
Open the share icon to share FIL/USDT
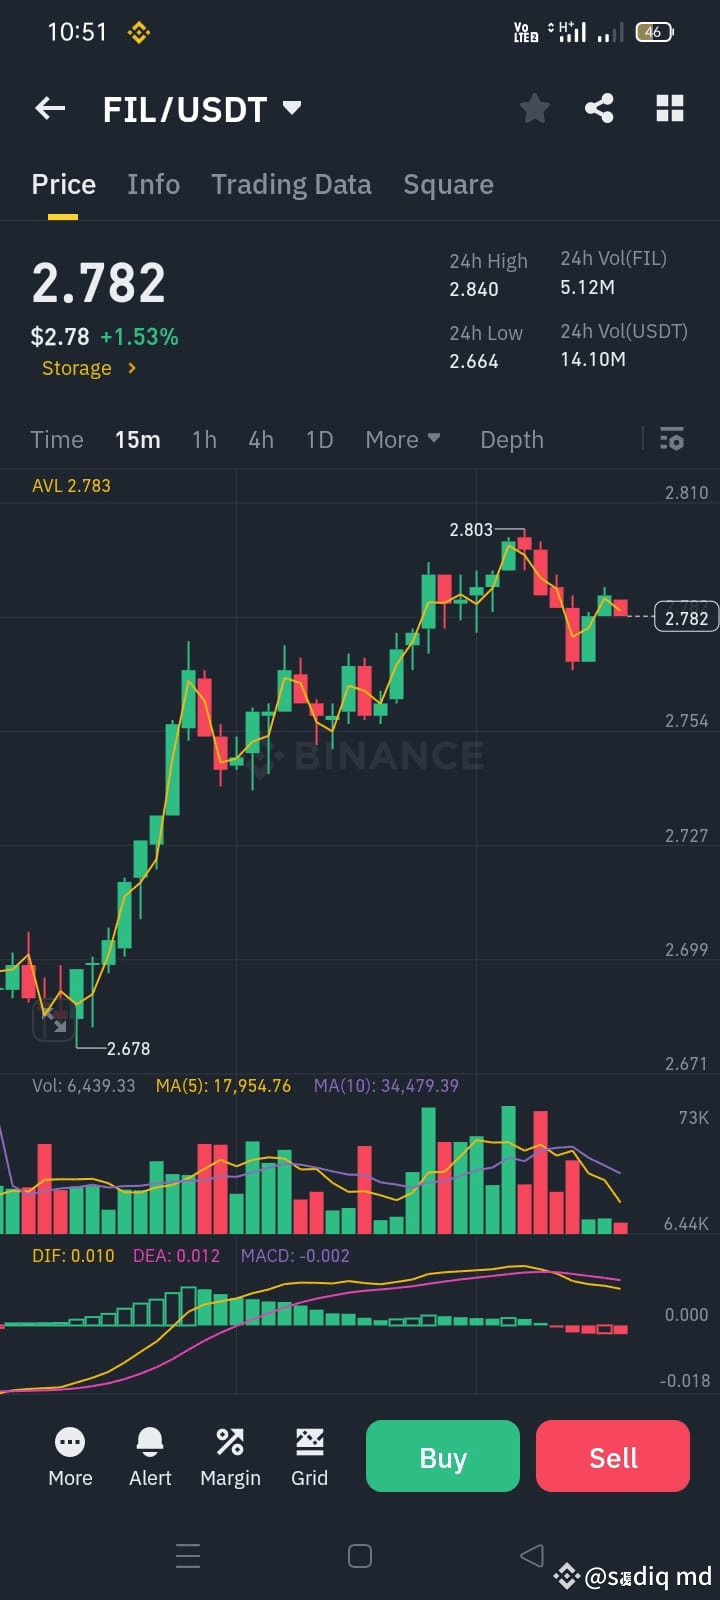(x=599, y=108)
